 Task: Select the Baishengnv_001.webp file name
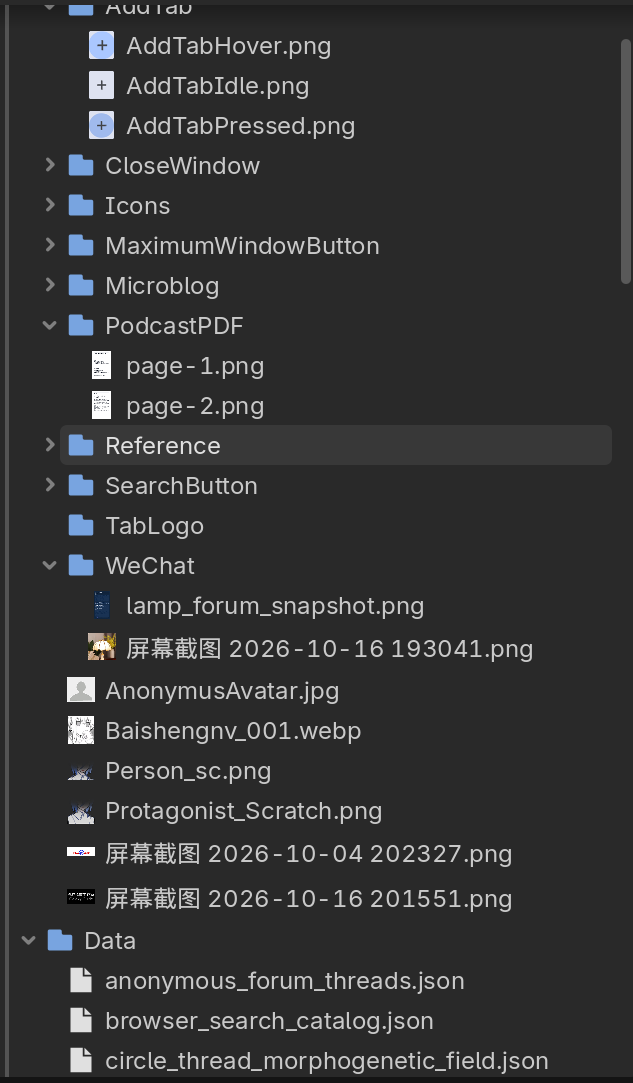233,731
